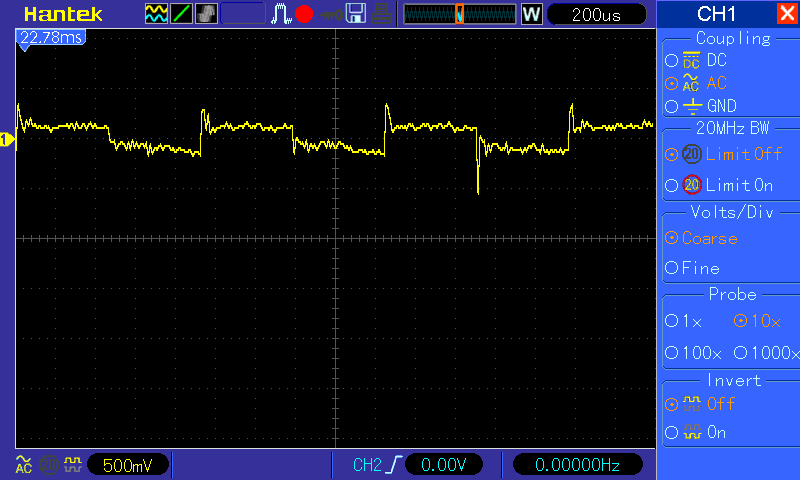Click the rising edge trigger slope icon
Screen dimensions: 800x480
394,465
